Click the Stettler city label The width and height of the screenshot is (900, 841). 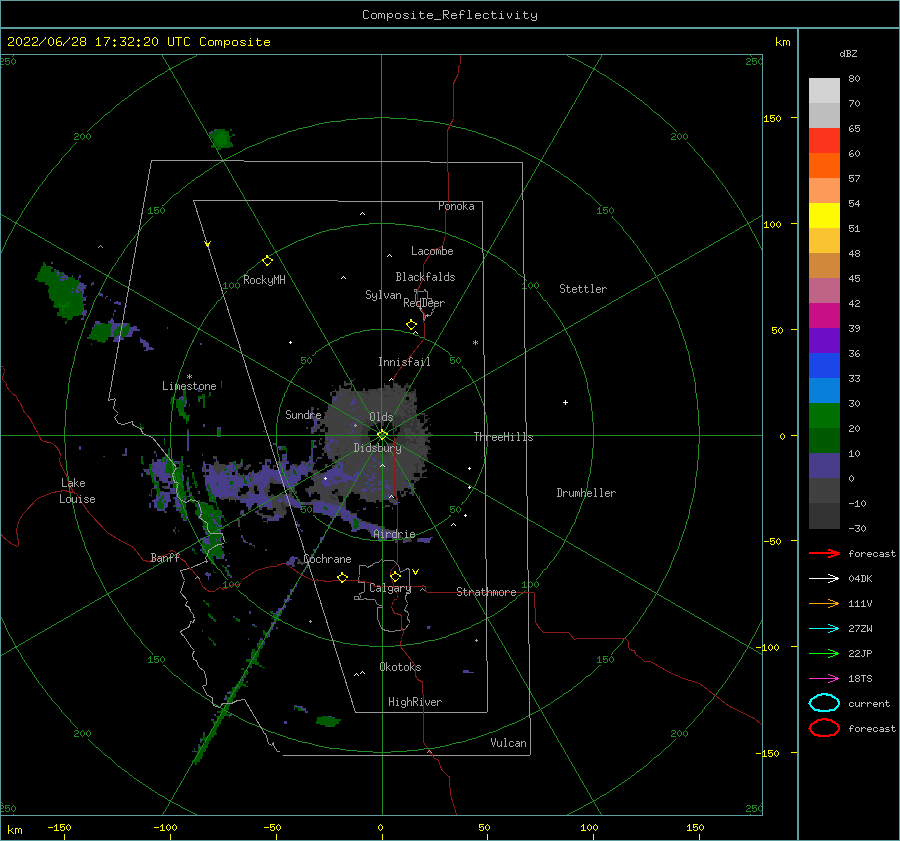pyautogui.click(x=583, y=289)
